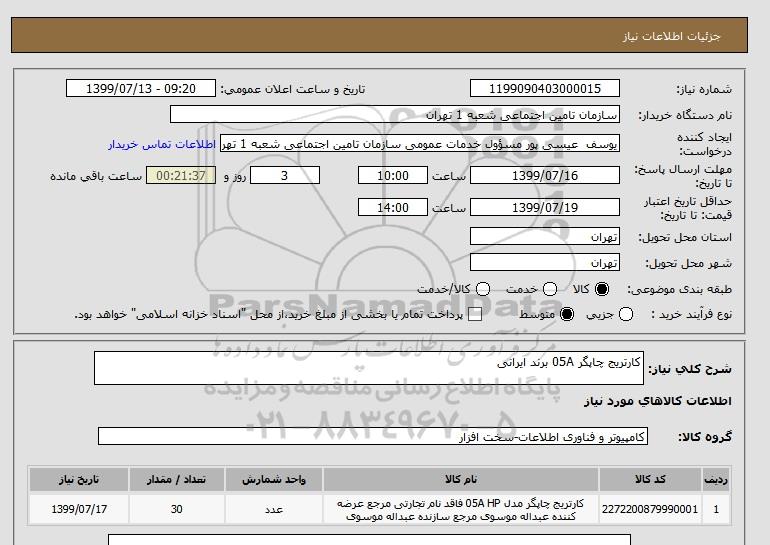Click the quantity cell 30
Screen dimensions: 770x545
[x=176, y=510]
